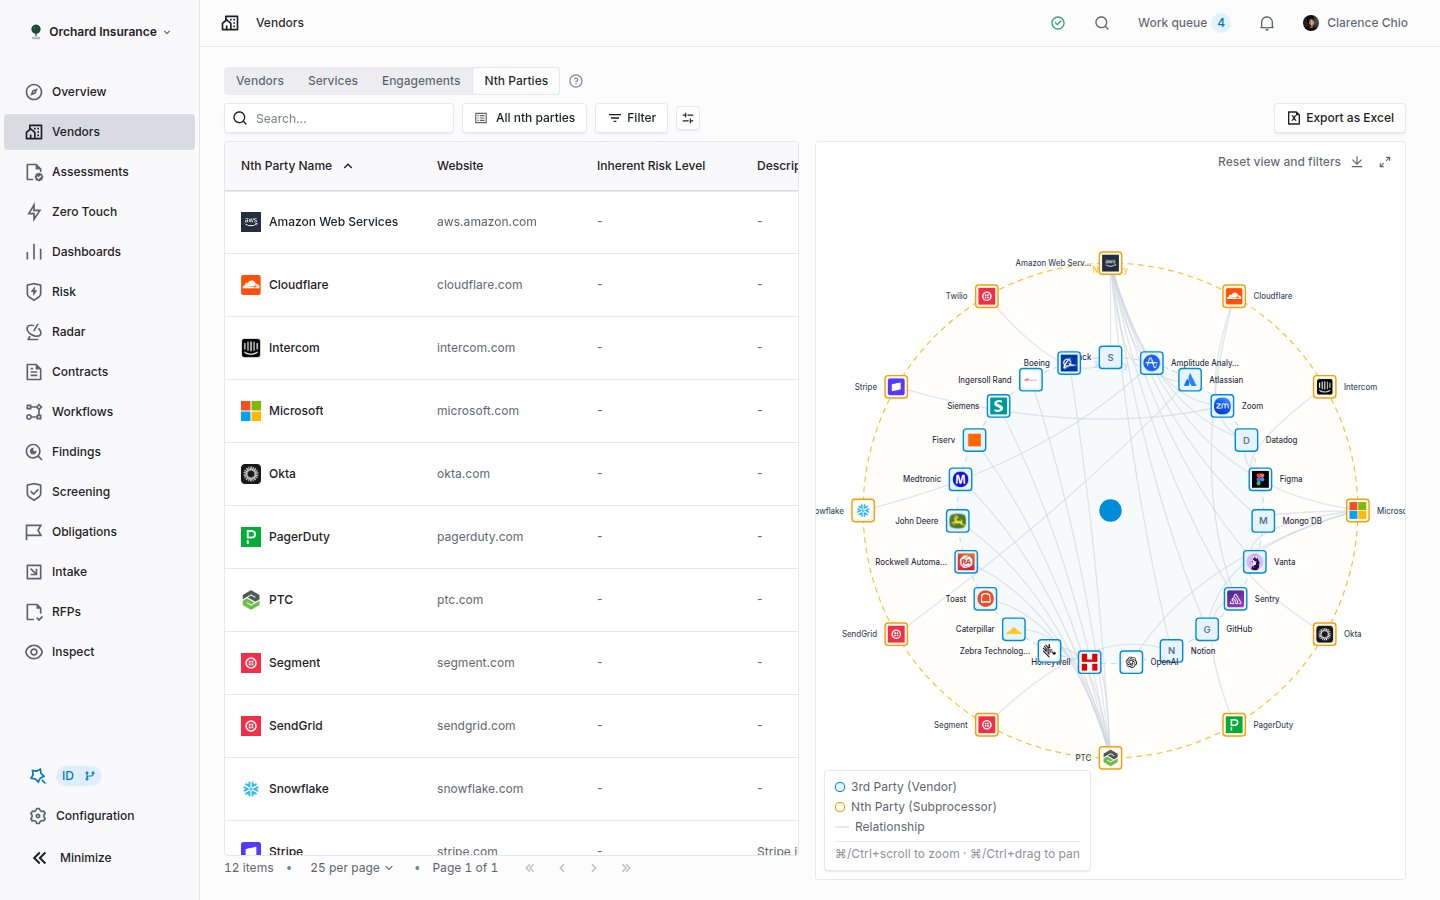Open Workflows in the sidebar

pyautogui.click(x=100, y=412)
